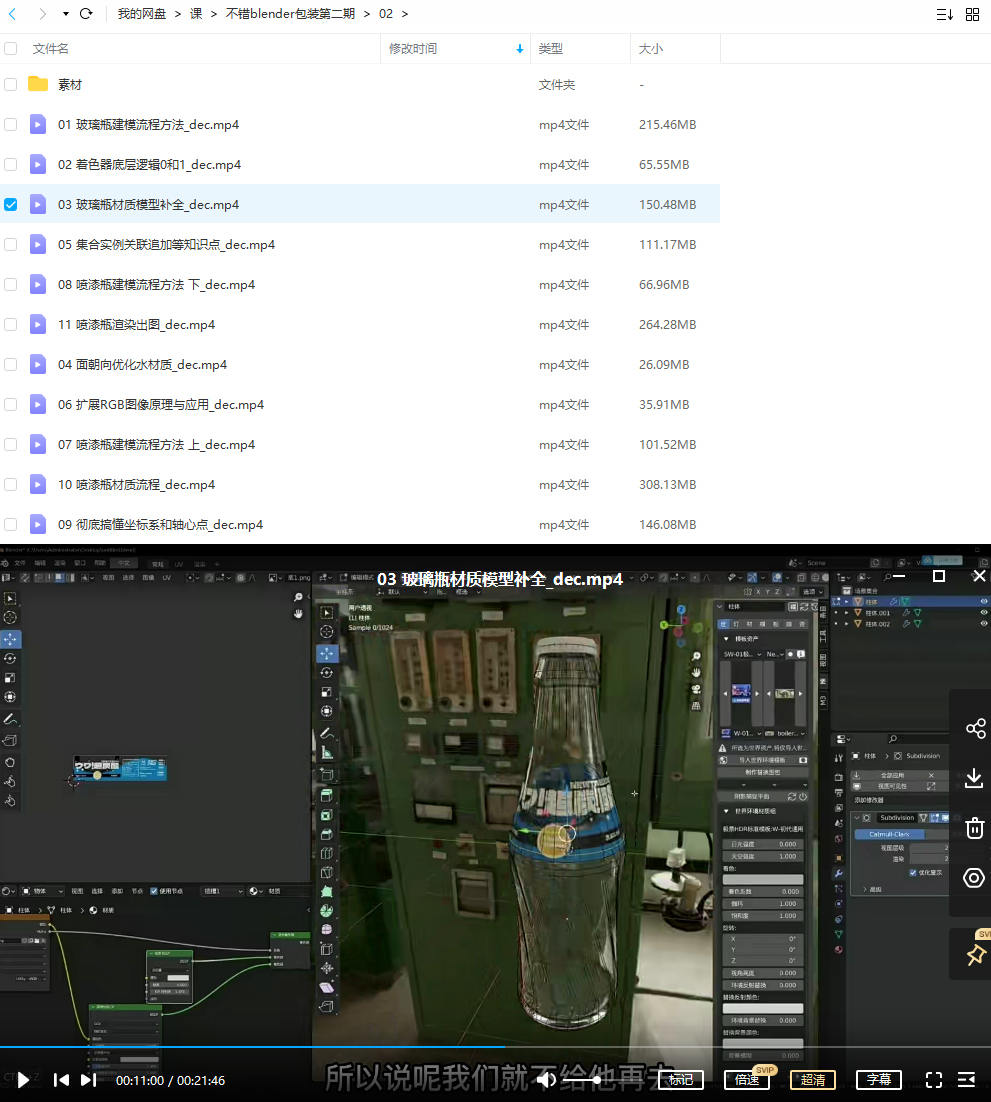Open the sort order dropdown
Screen dimensions: 991x1102
click(x=944, y=14)
